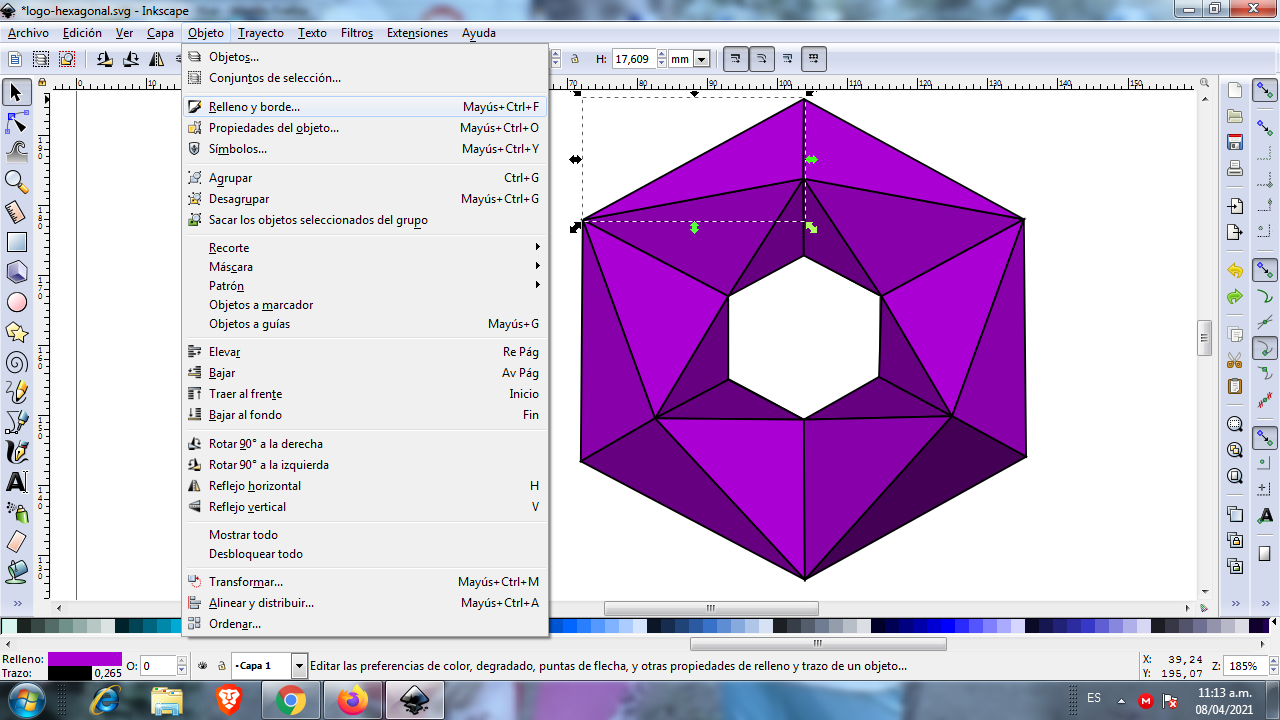This screenshot has height=720, width=1280.
Task: Select the Spray tool
Action: click(16, 511)
